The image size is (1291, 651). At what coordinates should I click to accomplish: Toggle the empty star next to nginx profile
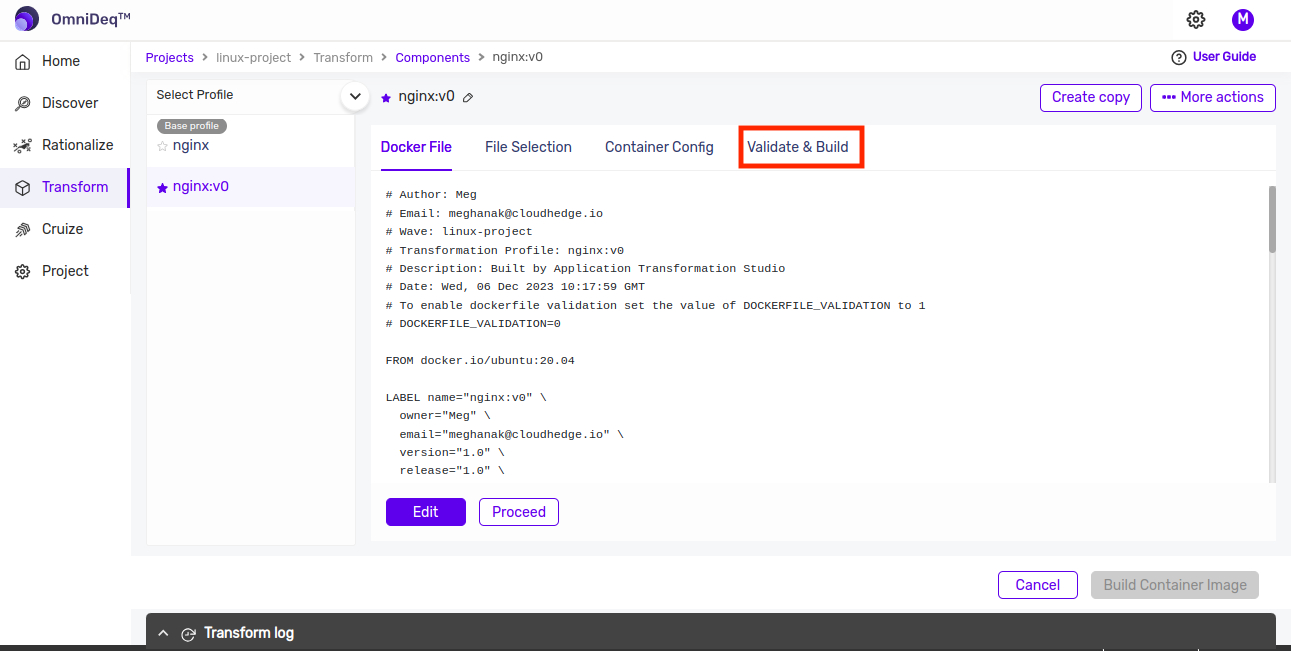[x=163, y=146]
